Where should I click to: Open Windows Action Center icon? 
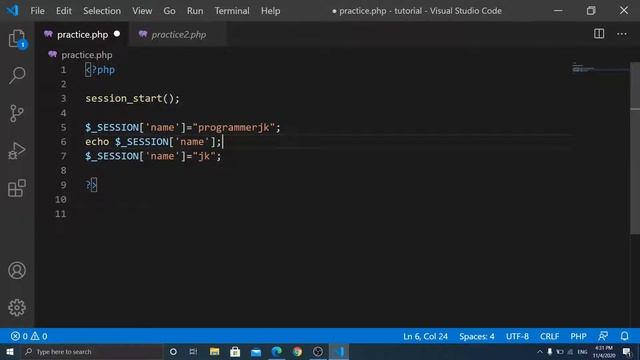627,352
